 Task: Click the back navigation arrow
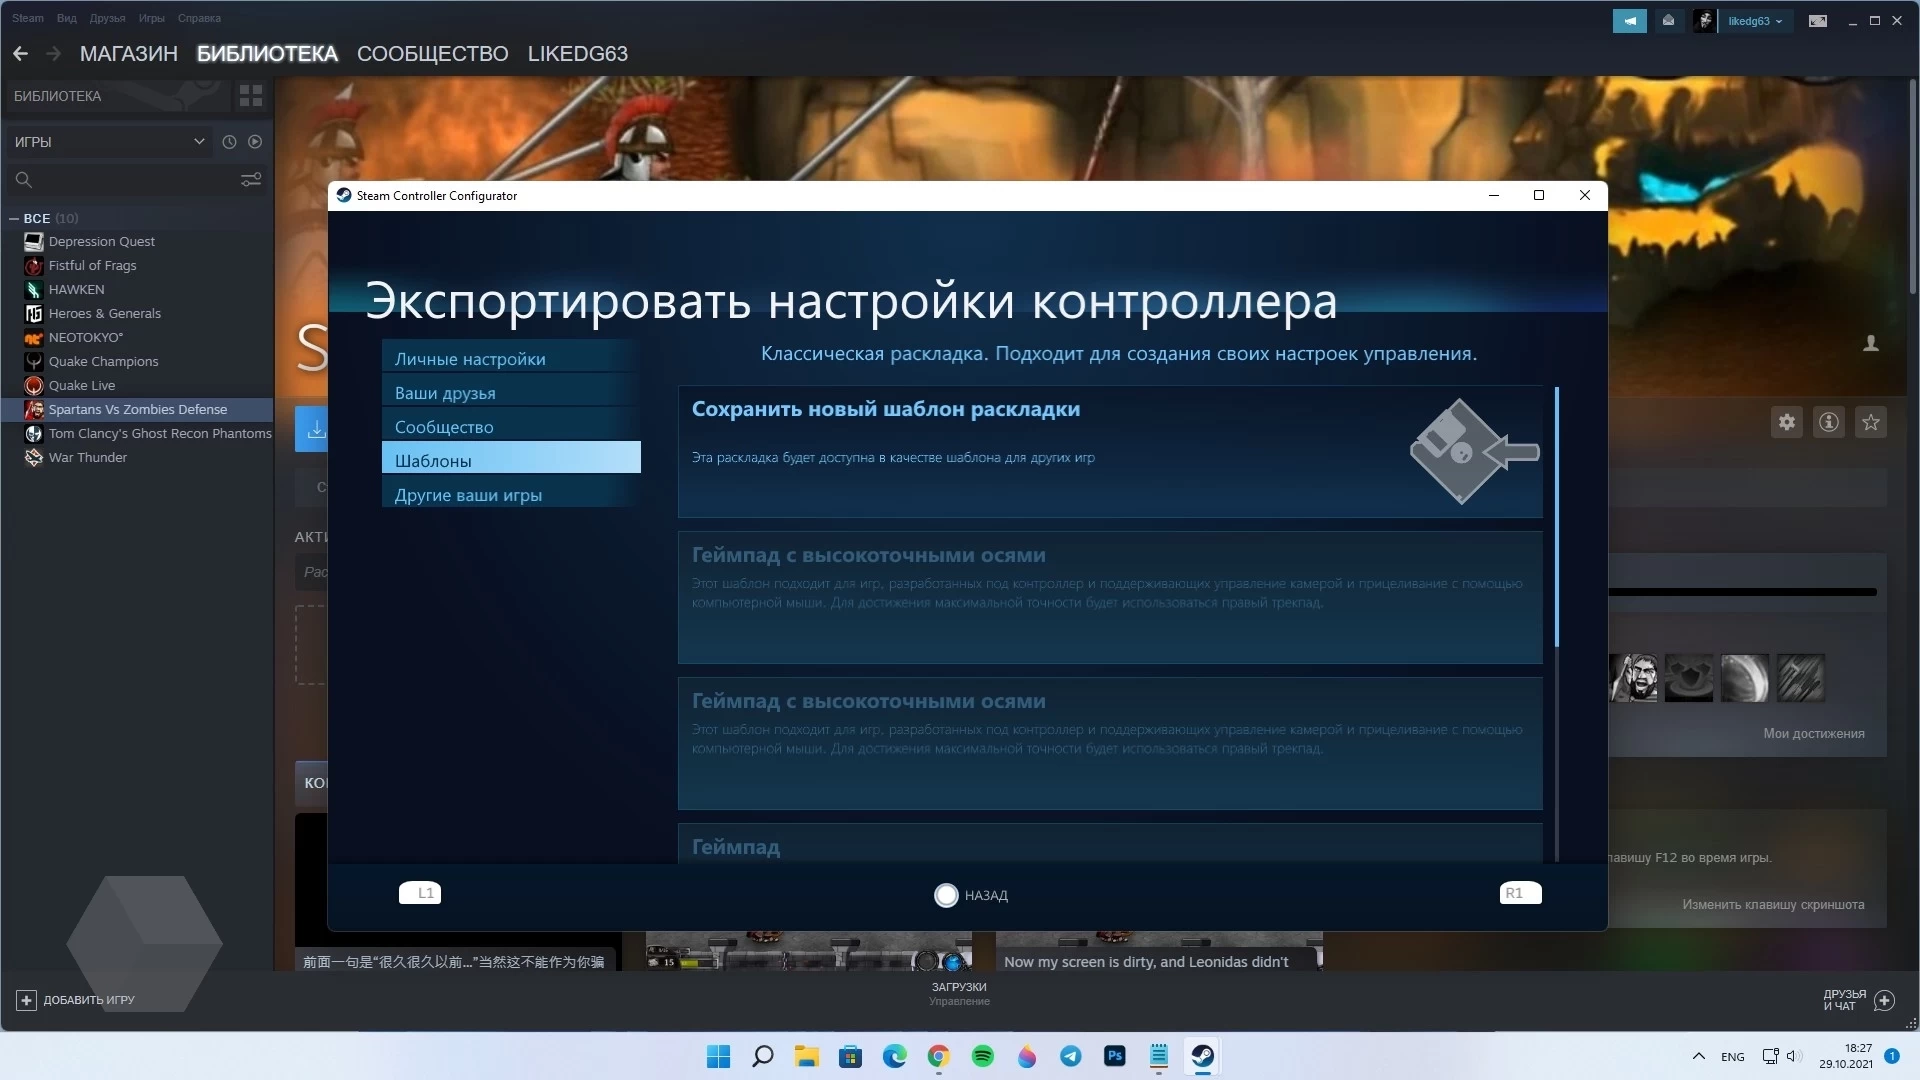pos(20,54)
